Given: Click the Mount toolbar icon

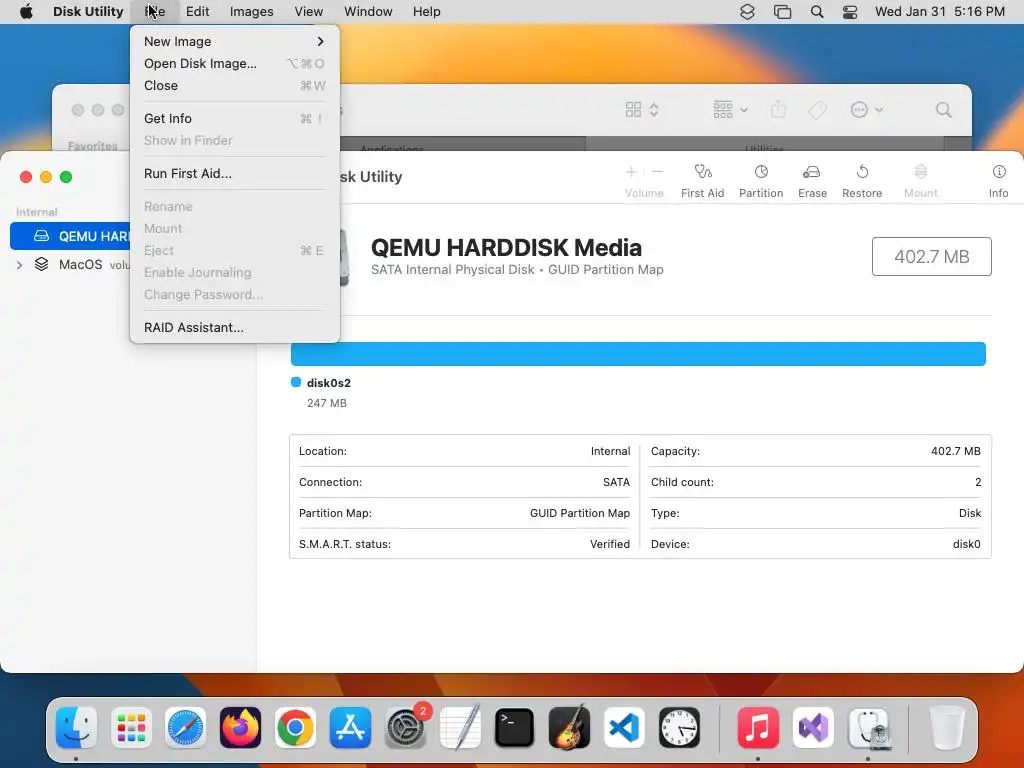Looking at the screenshot, I should (x=920, y=172).
